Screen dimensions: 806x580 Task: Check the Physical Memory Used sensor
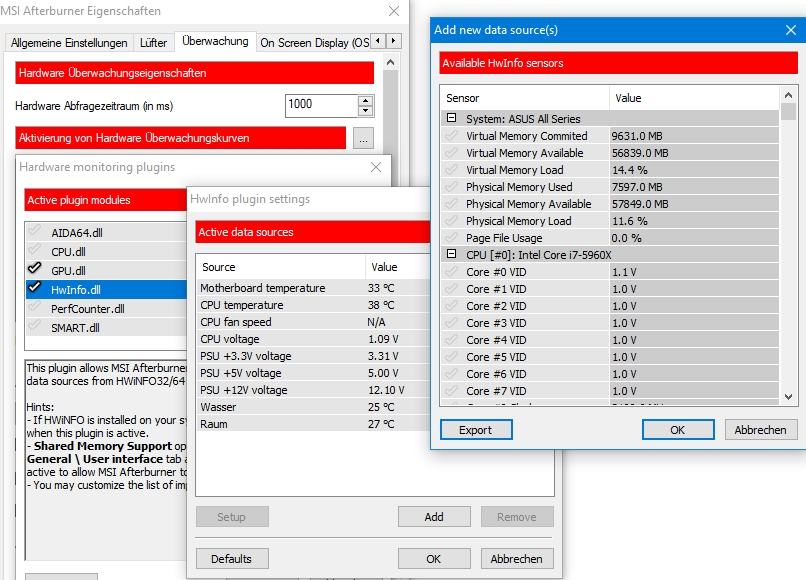[x=451, y=187]
